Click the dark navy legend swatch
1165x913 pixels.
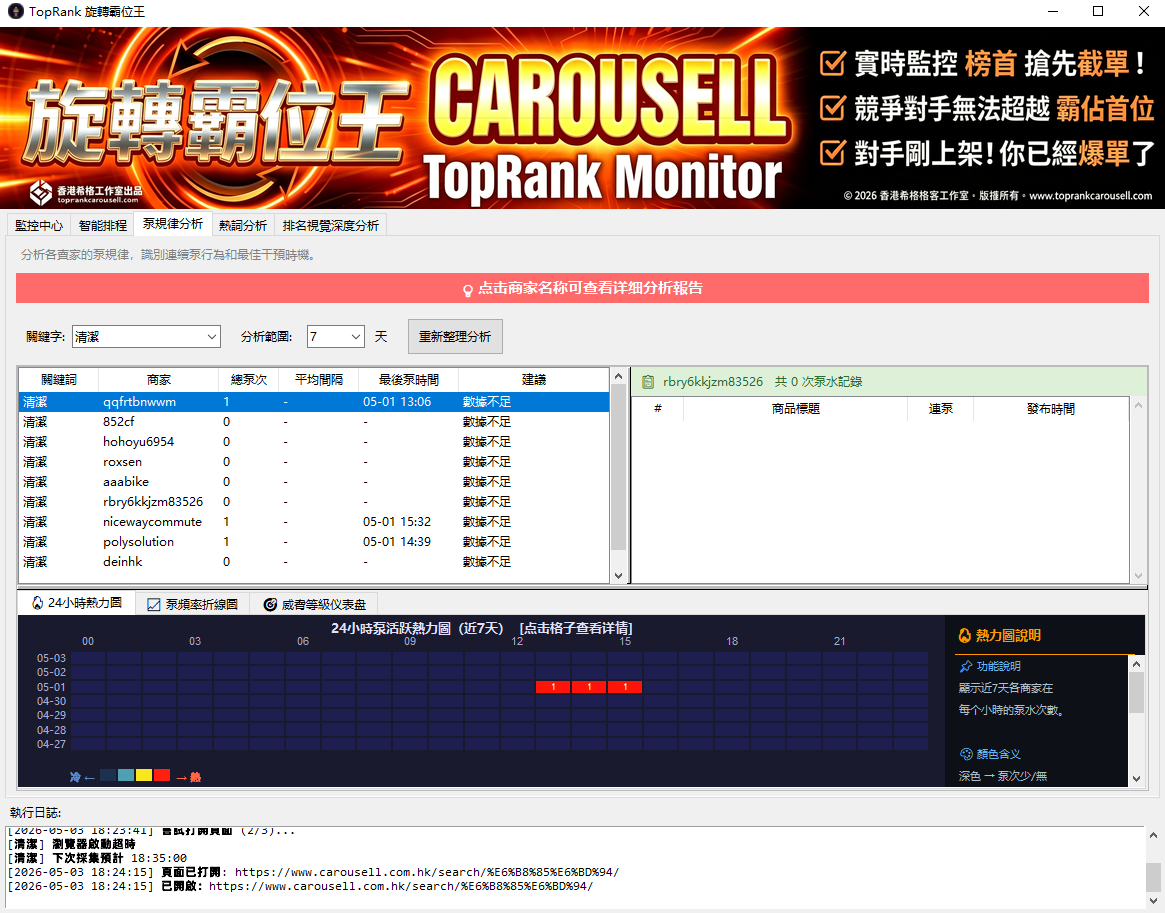point(108,775)
